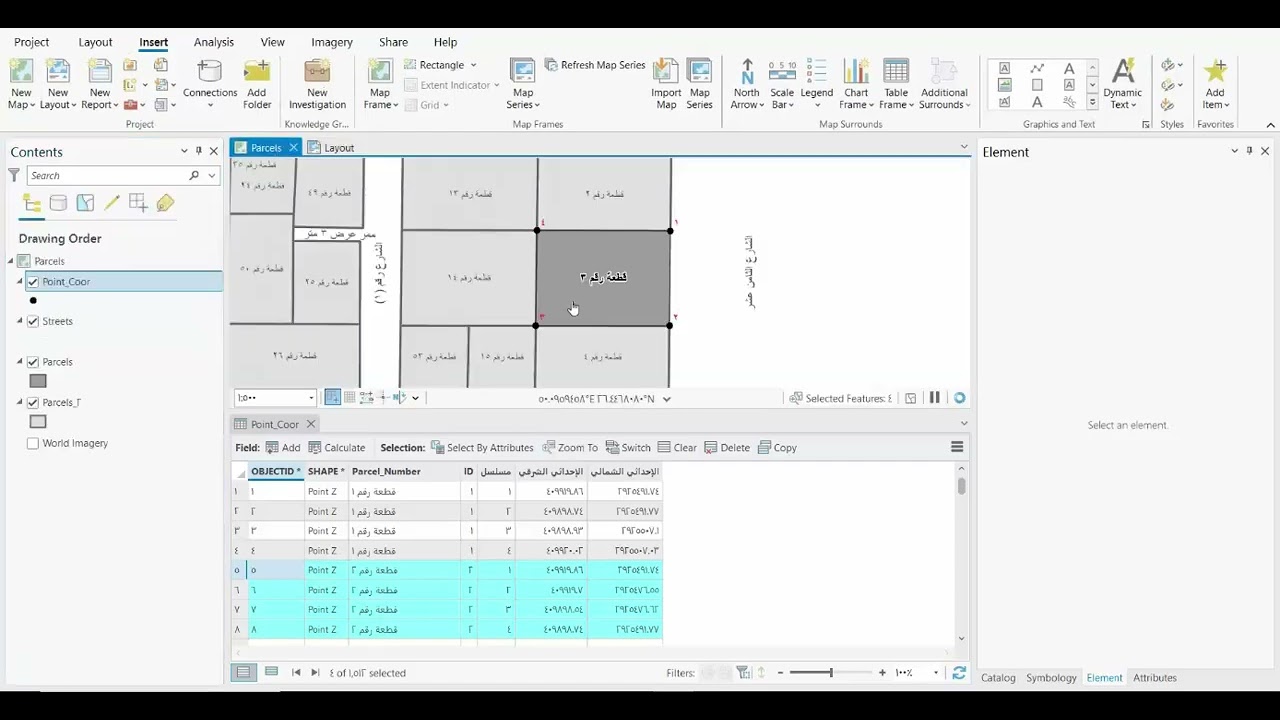Click the Chart Frame button
The height and width of the screenshot is (720, 1280).
856,84
